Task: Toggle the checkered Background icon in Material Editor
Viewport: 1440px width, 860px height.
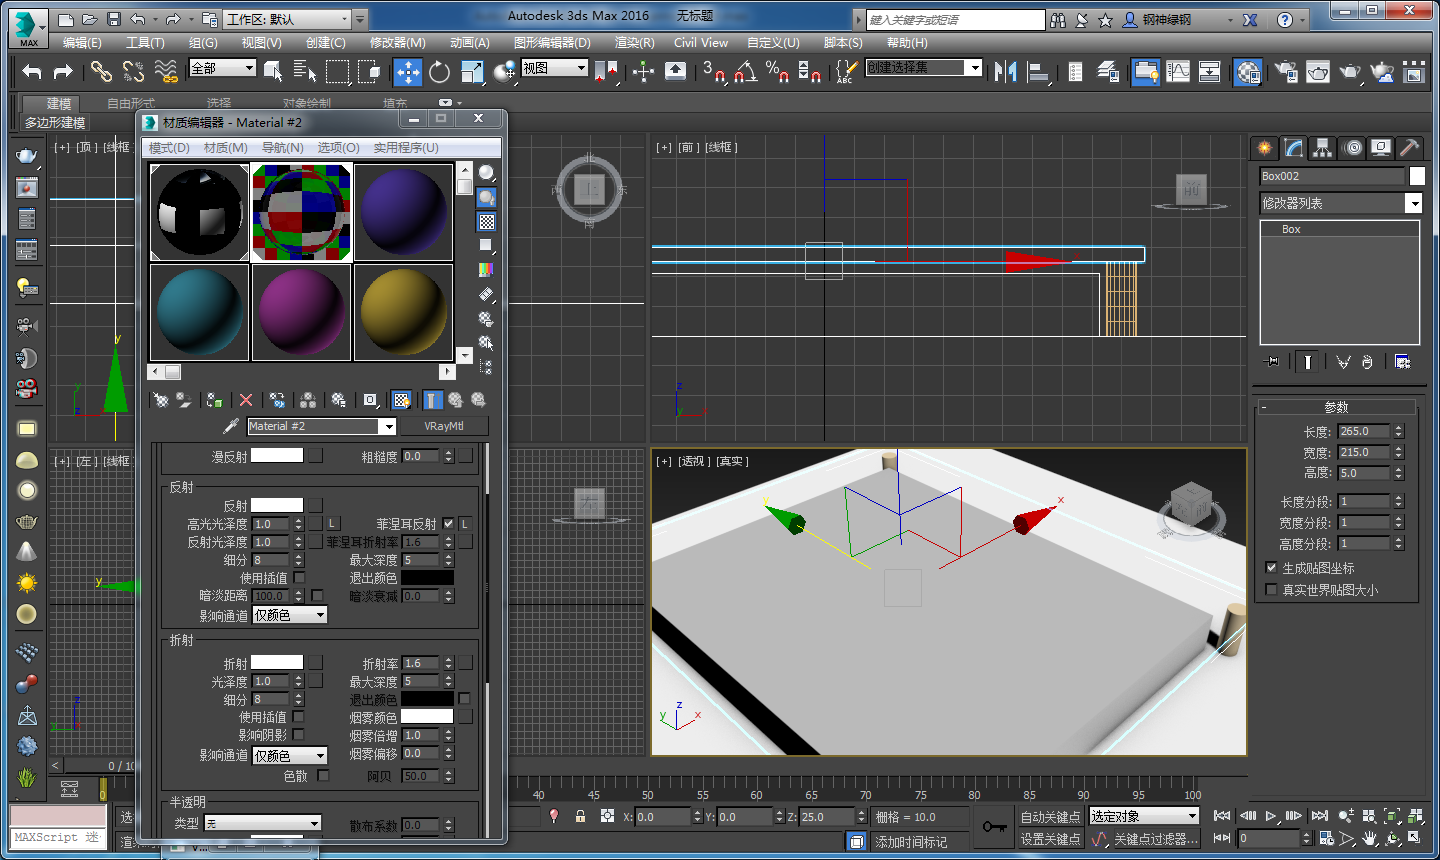Action: [486, 222]
